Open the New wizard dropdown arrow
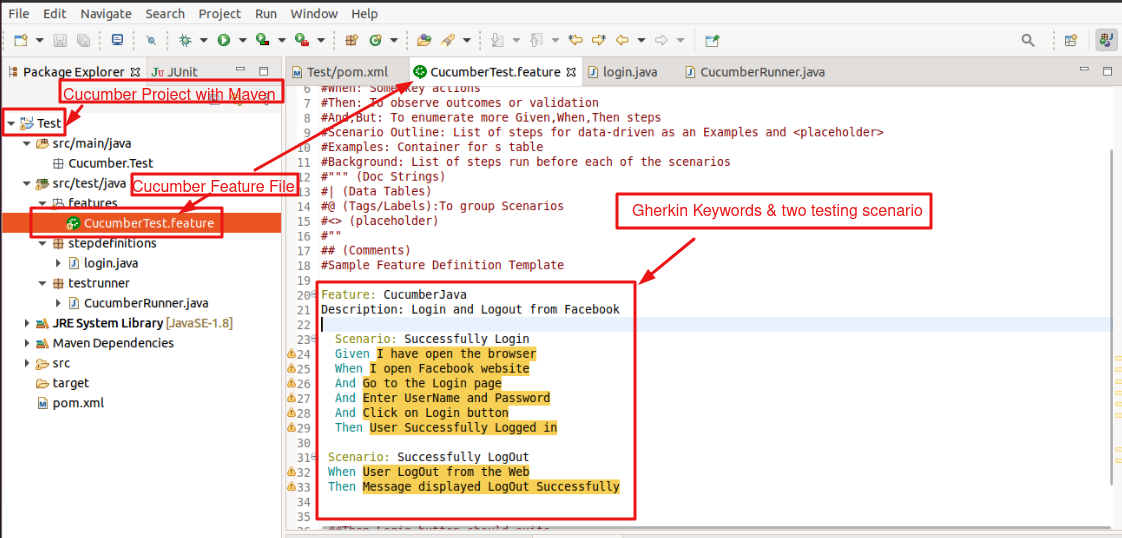1122x538 pixels. coord(39,41)
